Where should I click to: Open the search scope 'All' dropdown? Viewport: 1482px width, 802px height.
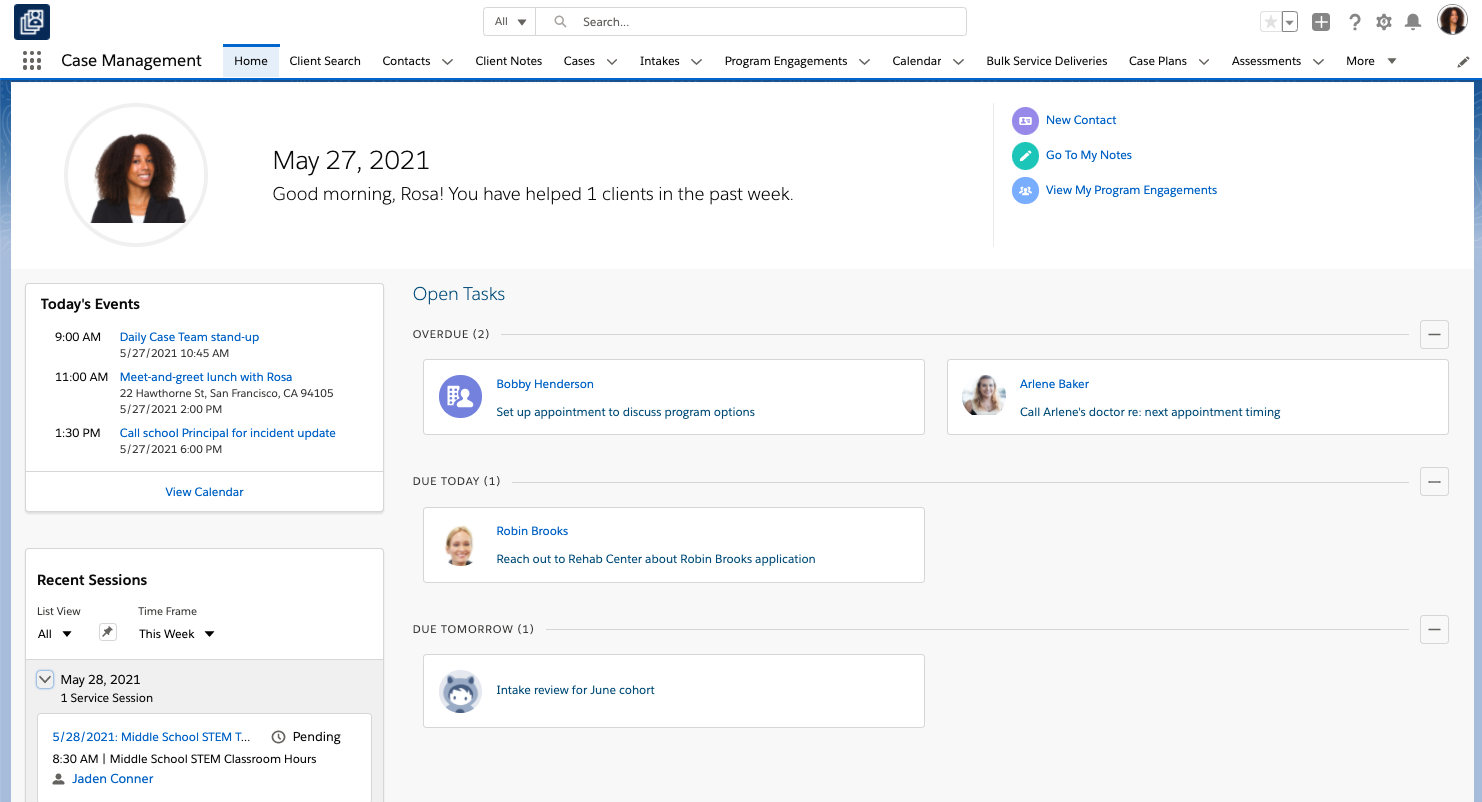click(x=510, y=22)
